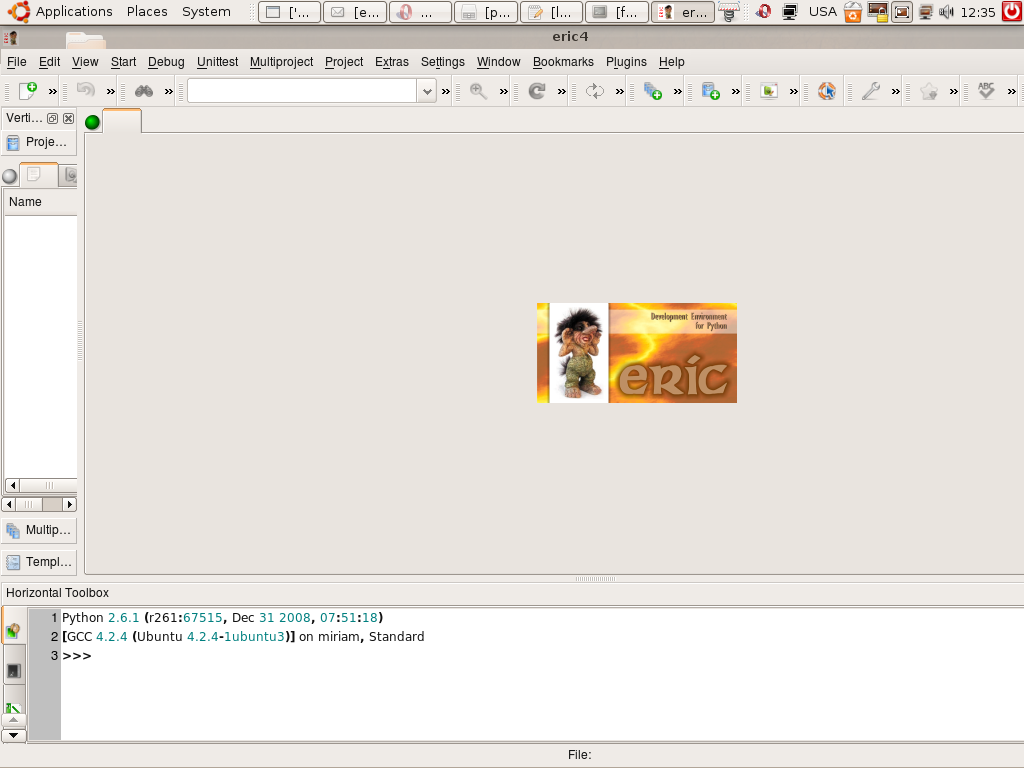
Task: Click the spell check ABC icon
Action: (986, 91)
